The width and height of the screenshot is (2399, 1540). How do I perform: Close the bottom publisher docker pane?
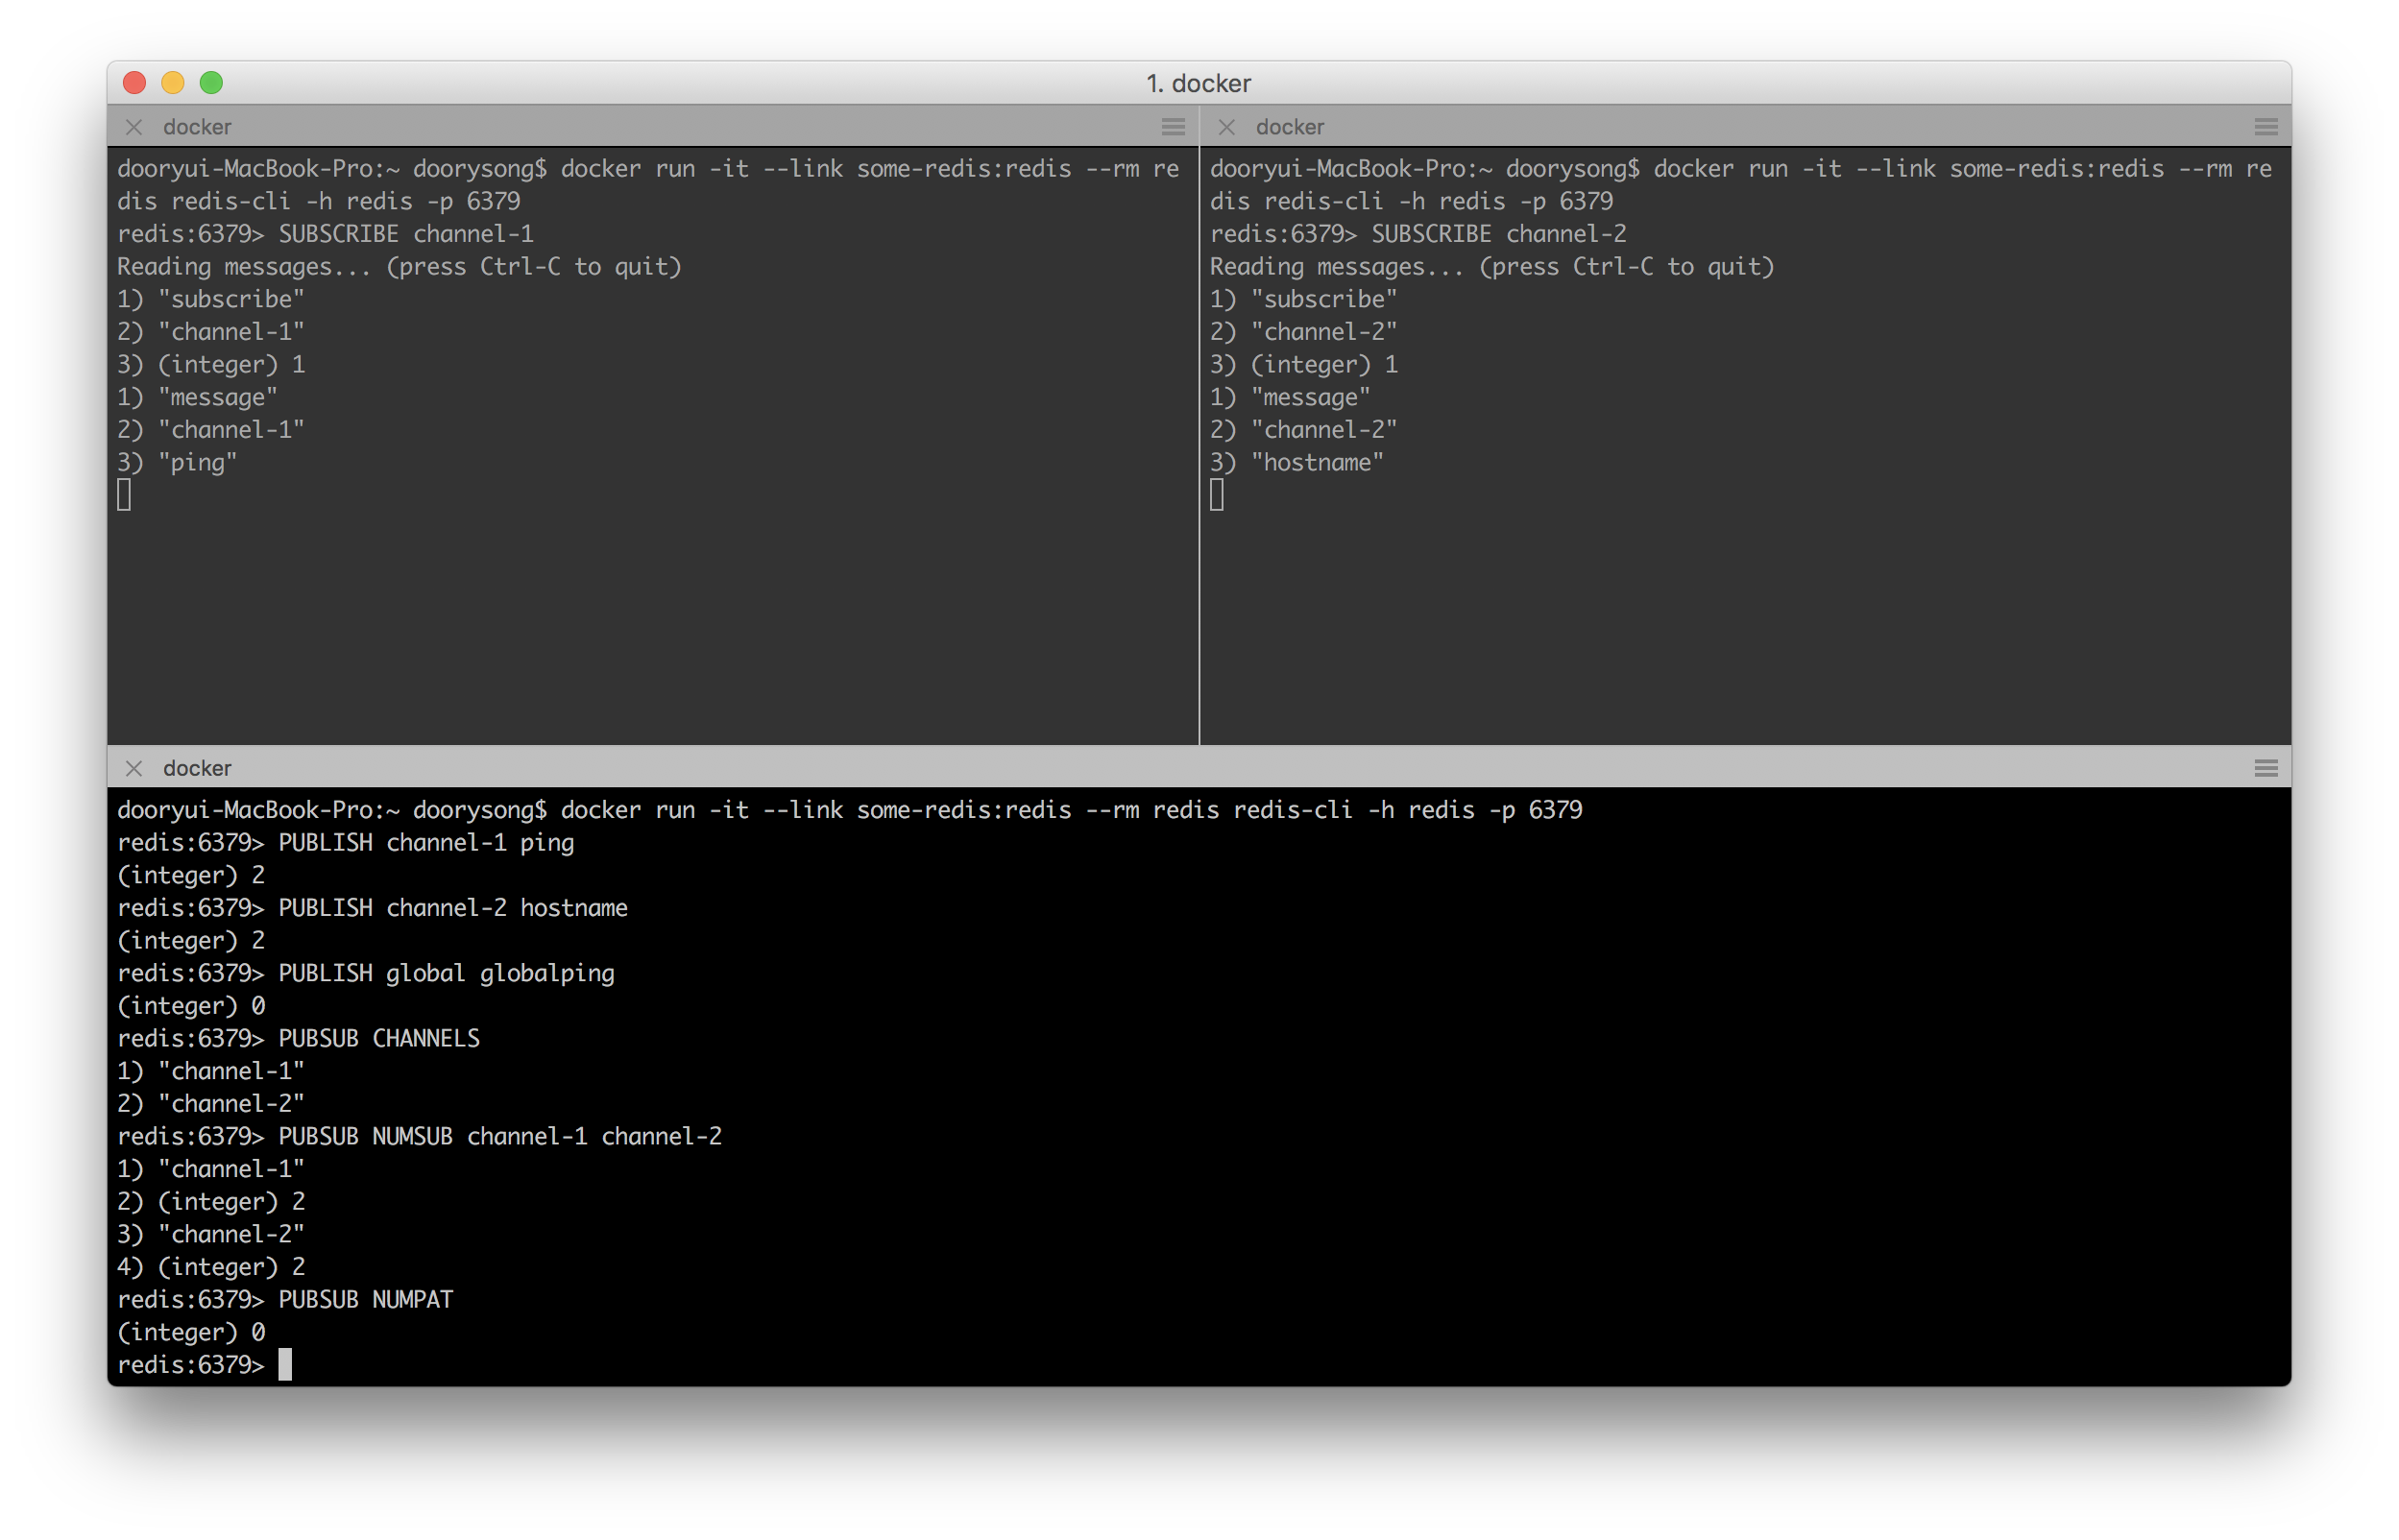click(x=133, y=768)
